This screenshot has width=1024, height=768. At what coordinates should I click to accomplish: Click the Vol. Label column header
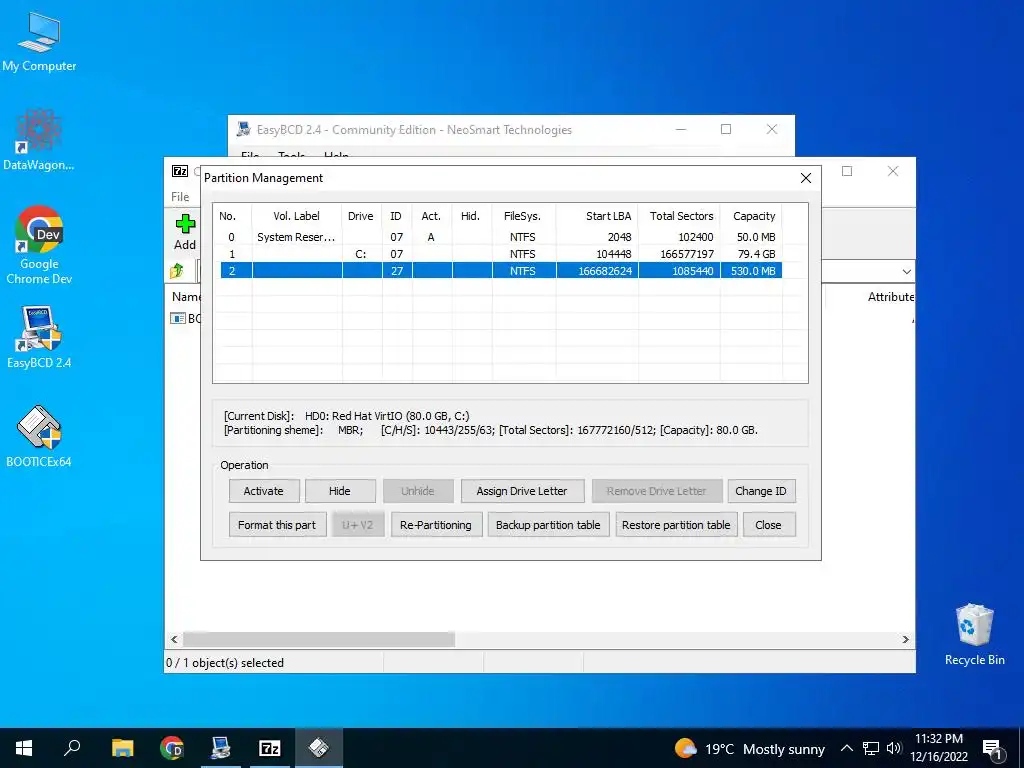296,216
